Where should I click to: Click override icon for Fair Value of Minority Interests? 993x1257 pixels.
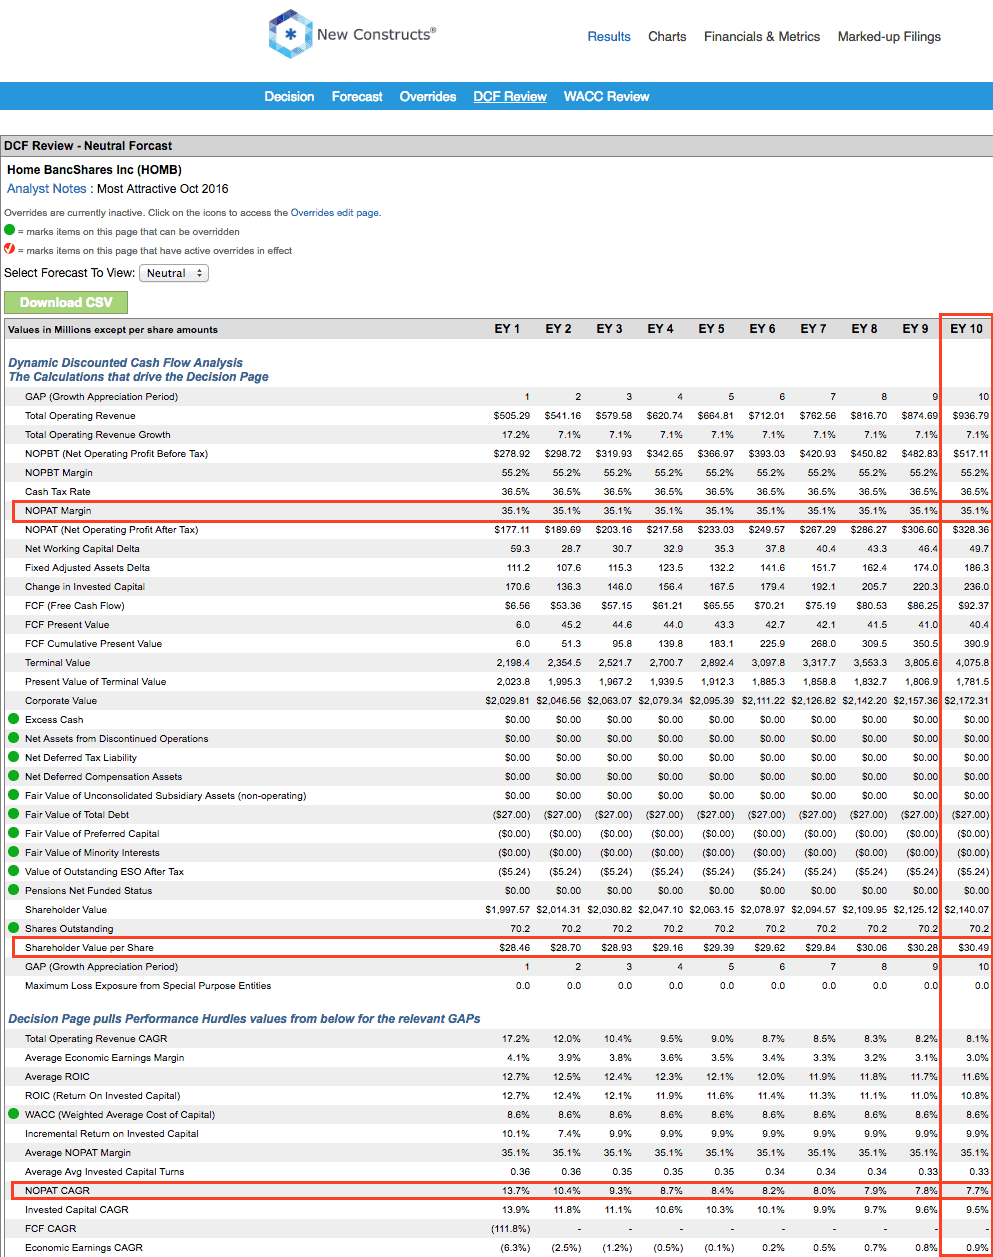[14, 852]
